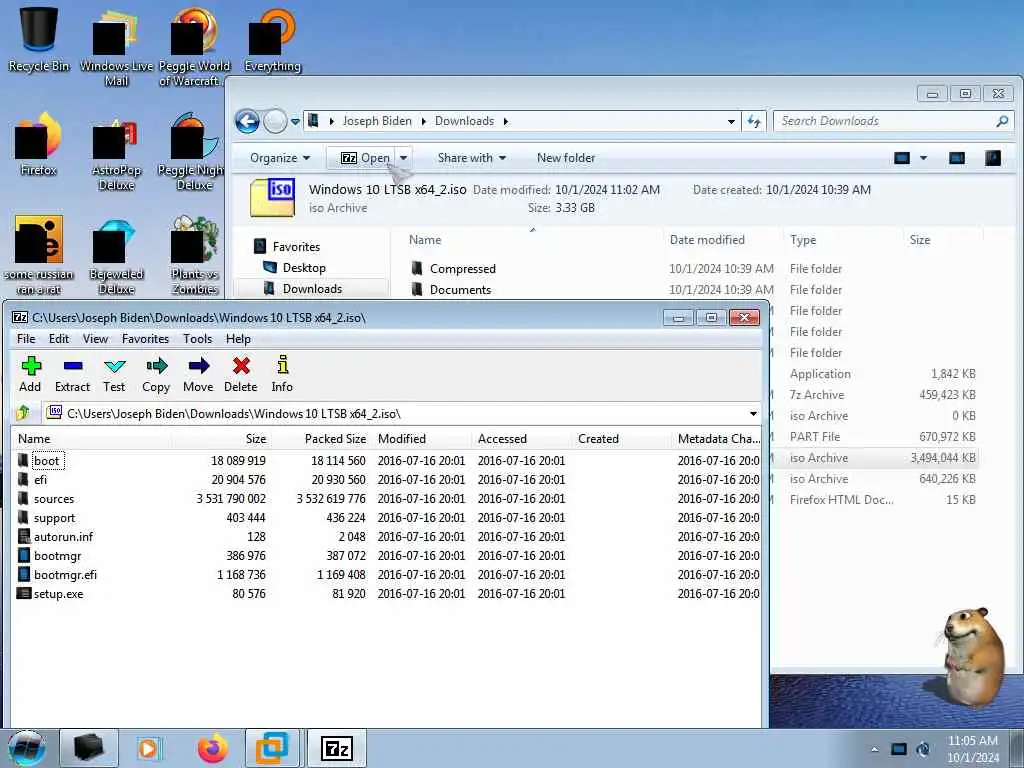Open the Share with dropdown
The width and height of the screenshot is (1024, 768).
tap(472, 158)
